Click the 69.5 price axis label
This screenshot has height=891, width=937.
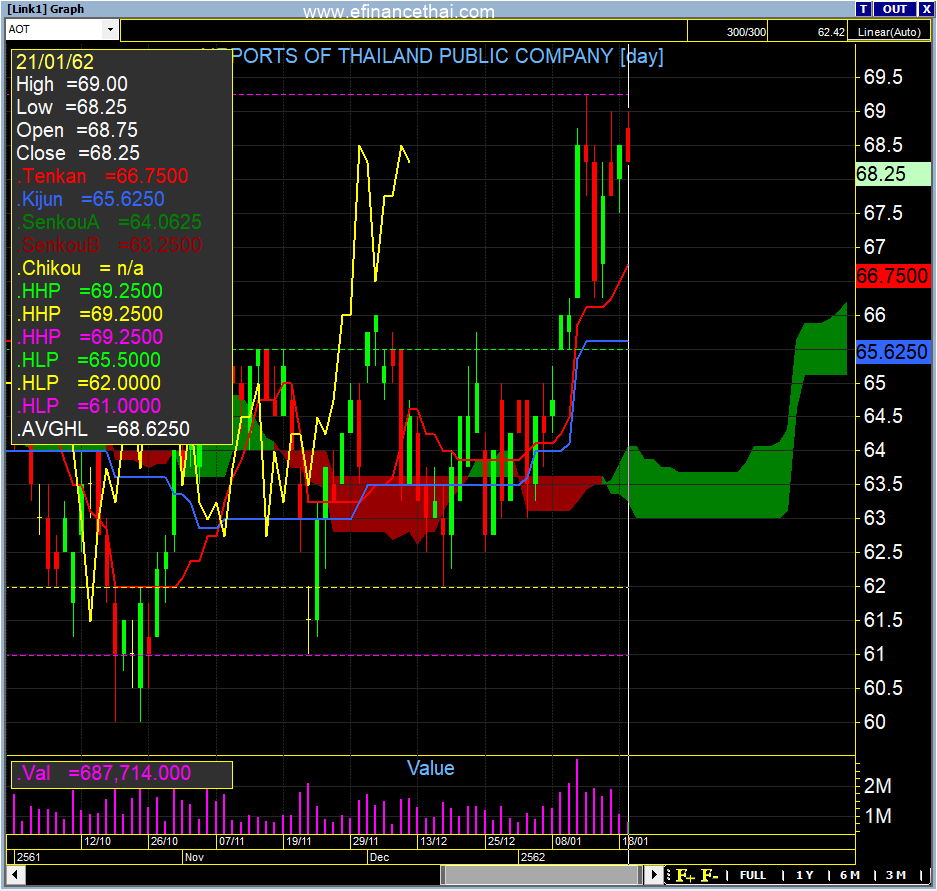883,77
